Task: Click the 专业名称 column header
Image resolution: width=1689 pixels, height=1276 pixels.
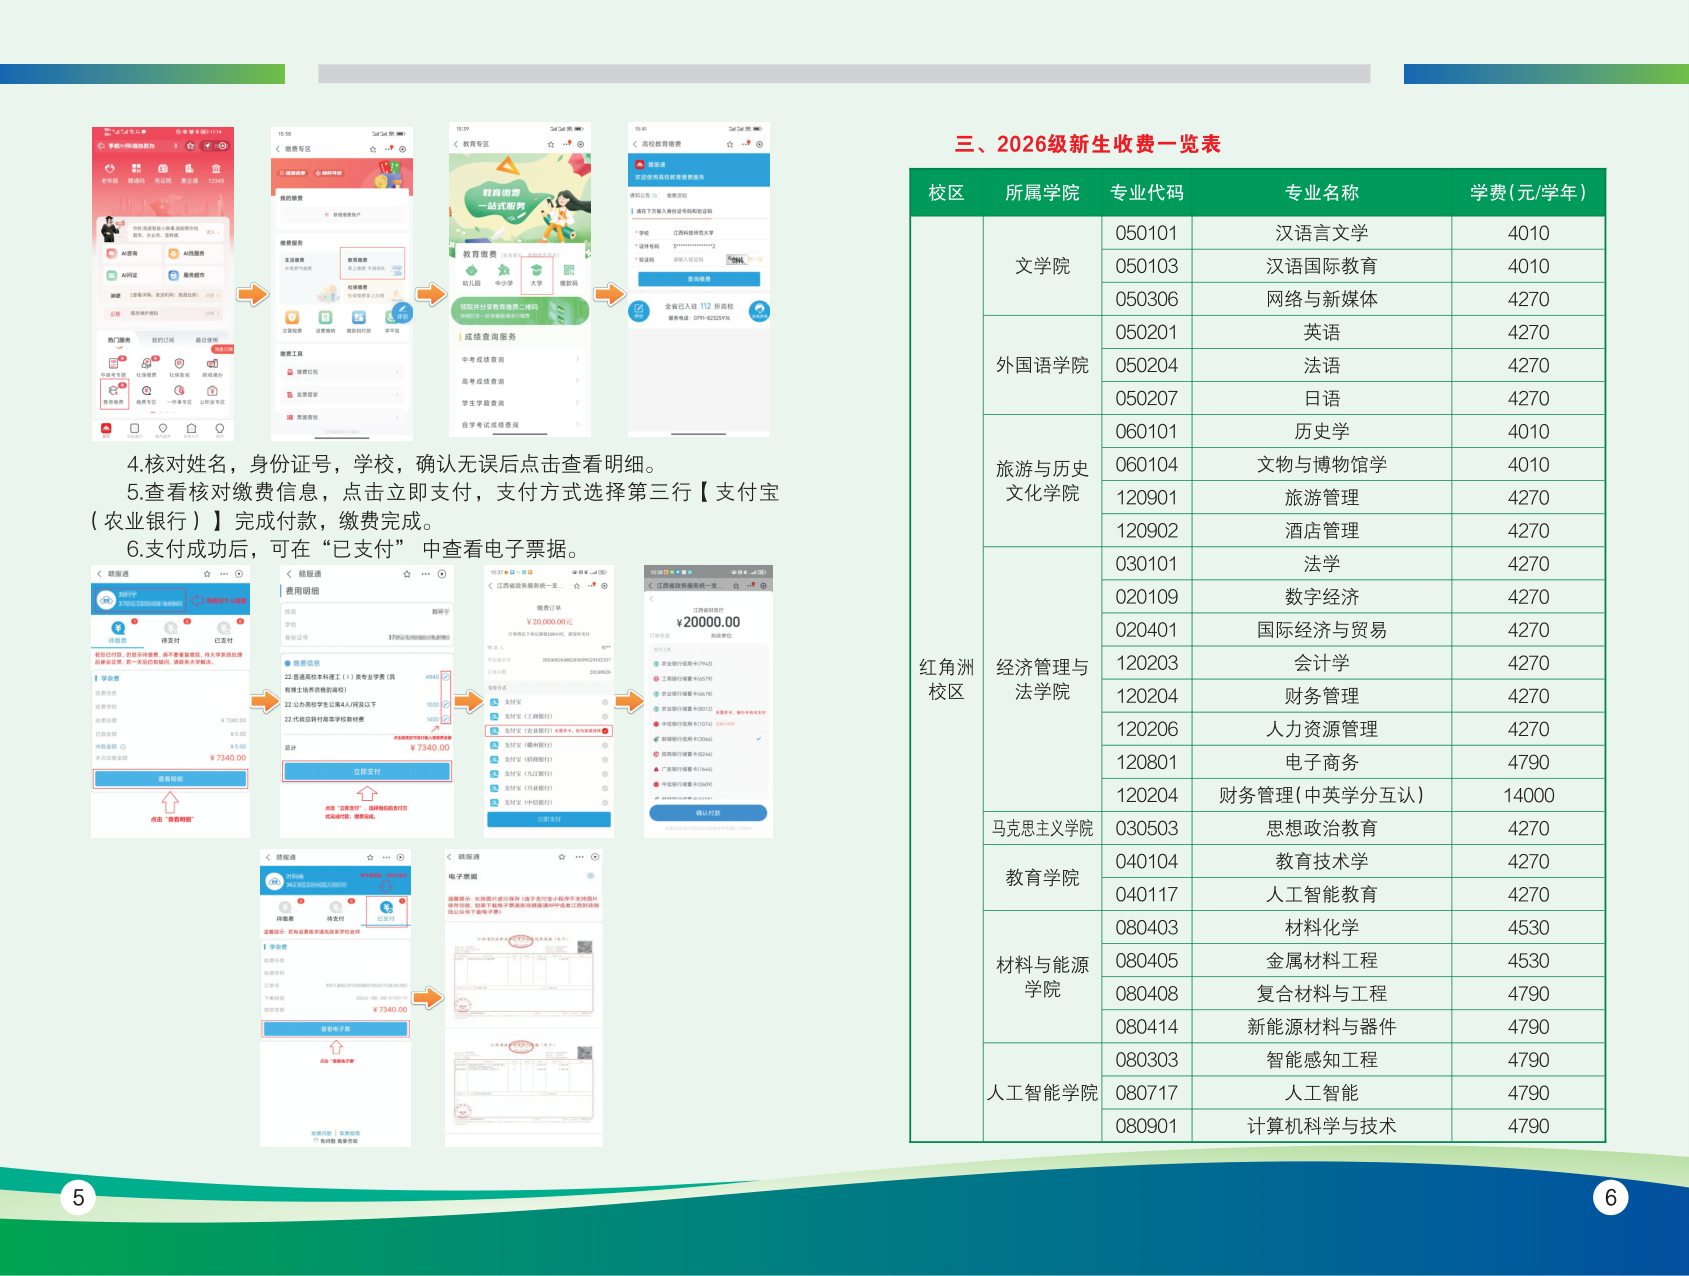Action: [1321, 193]
